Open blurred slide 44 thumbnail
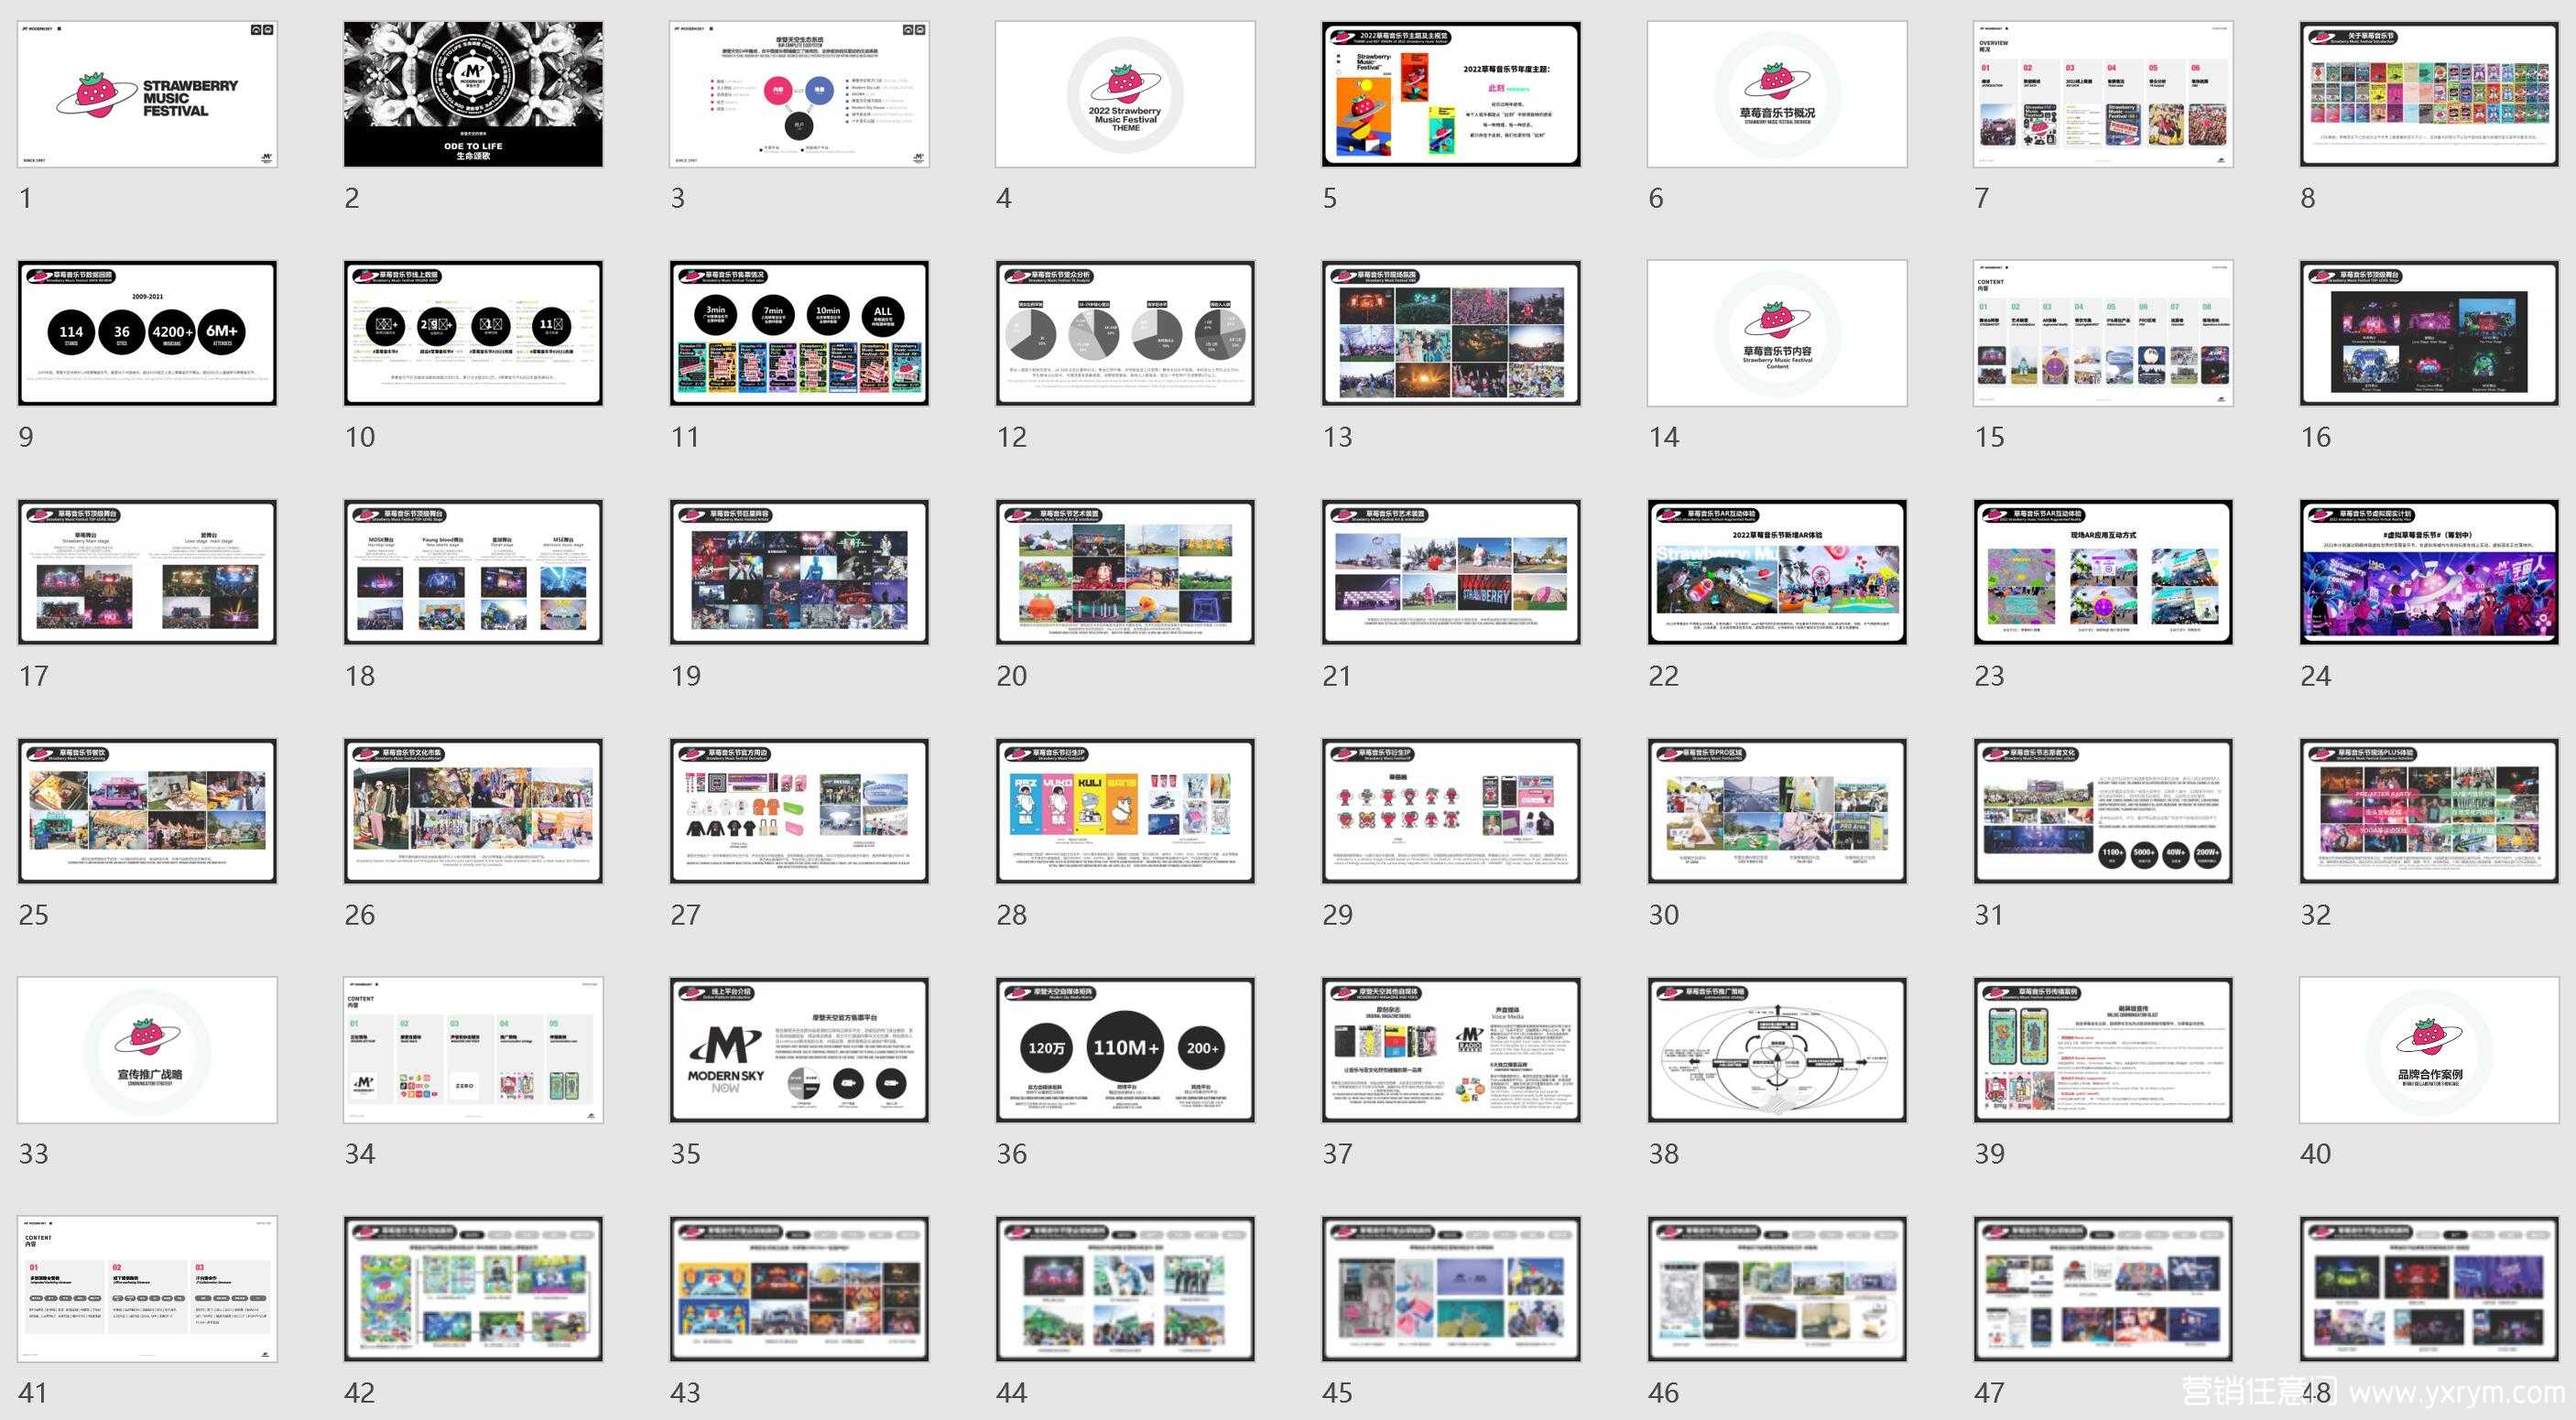The height and width of the screenshot is (1420, 2576). [1125, 1289]
